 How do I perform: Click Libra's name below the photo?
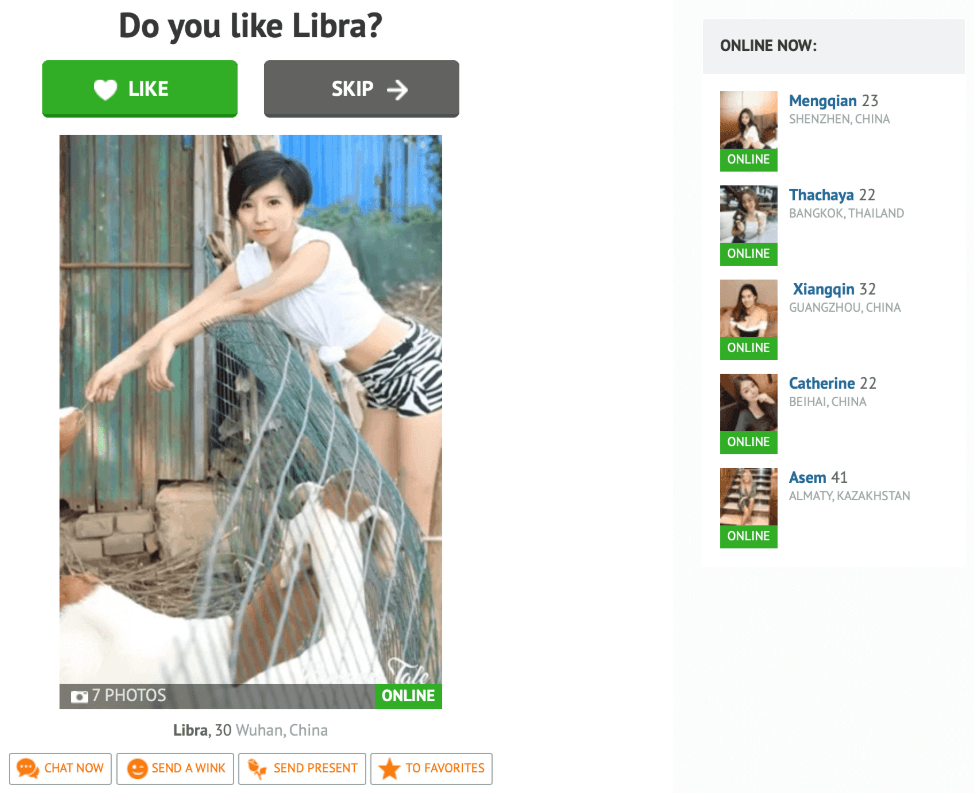[x=191, y=730]
